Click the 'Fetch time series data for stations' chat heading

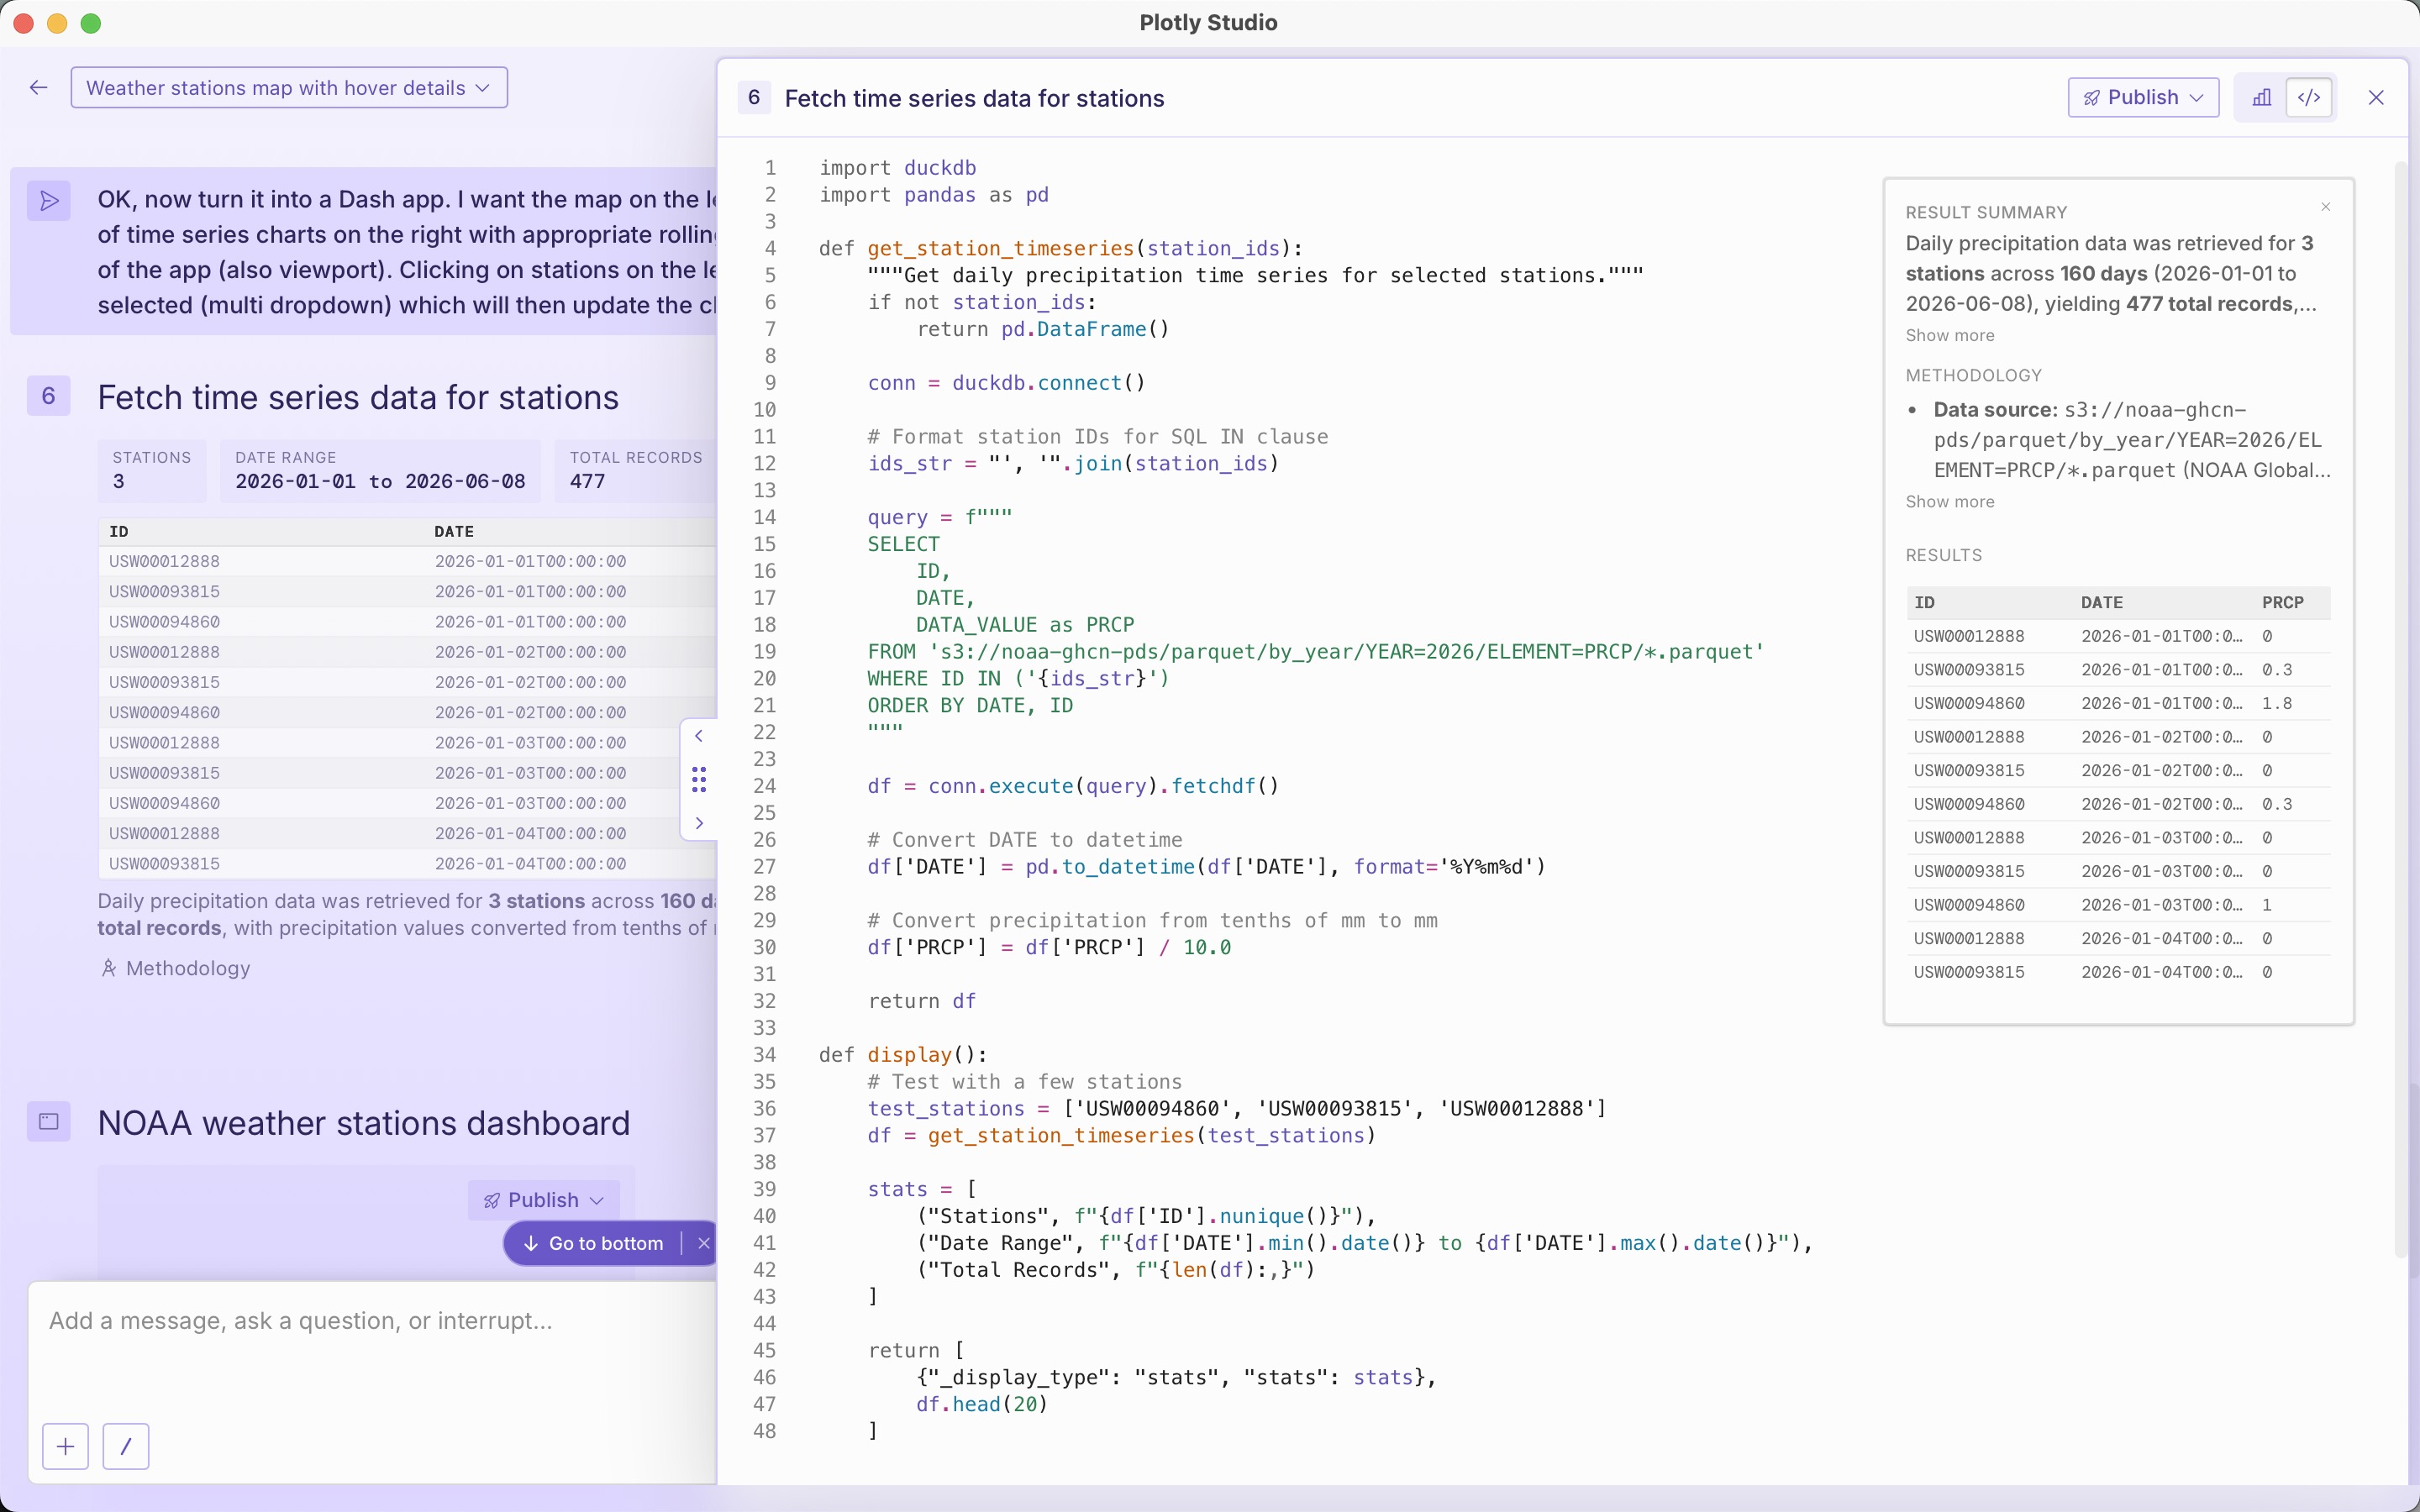click(x=358, y=397)
